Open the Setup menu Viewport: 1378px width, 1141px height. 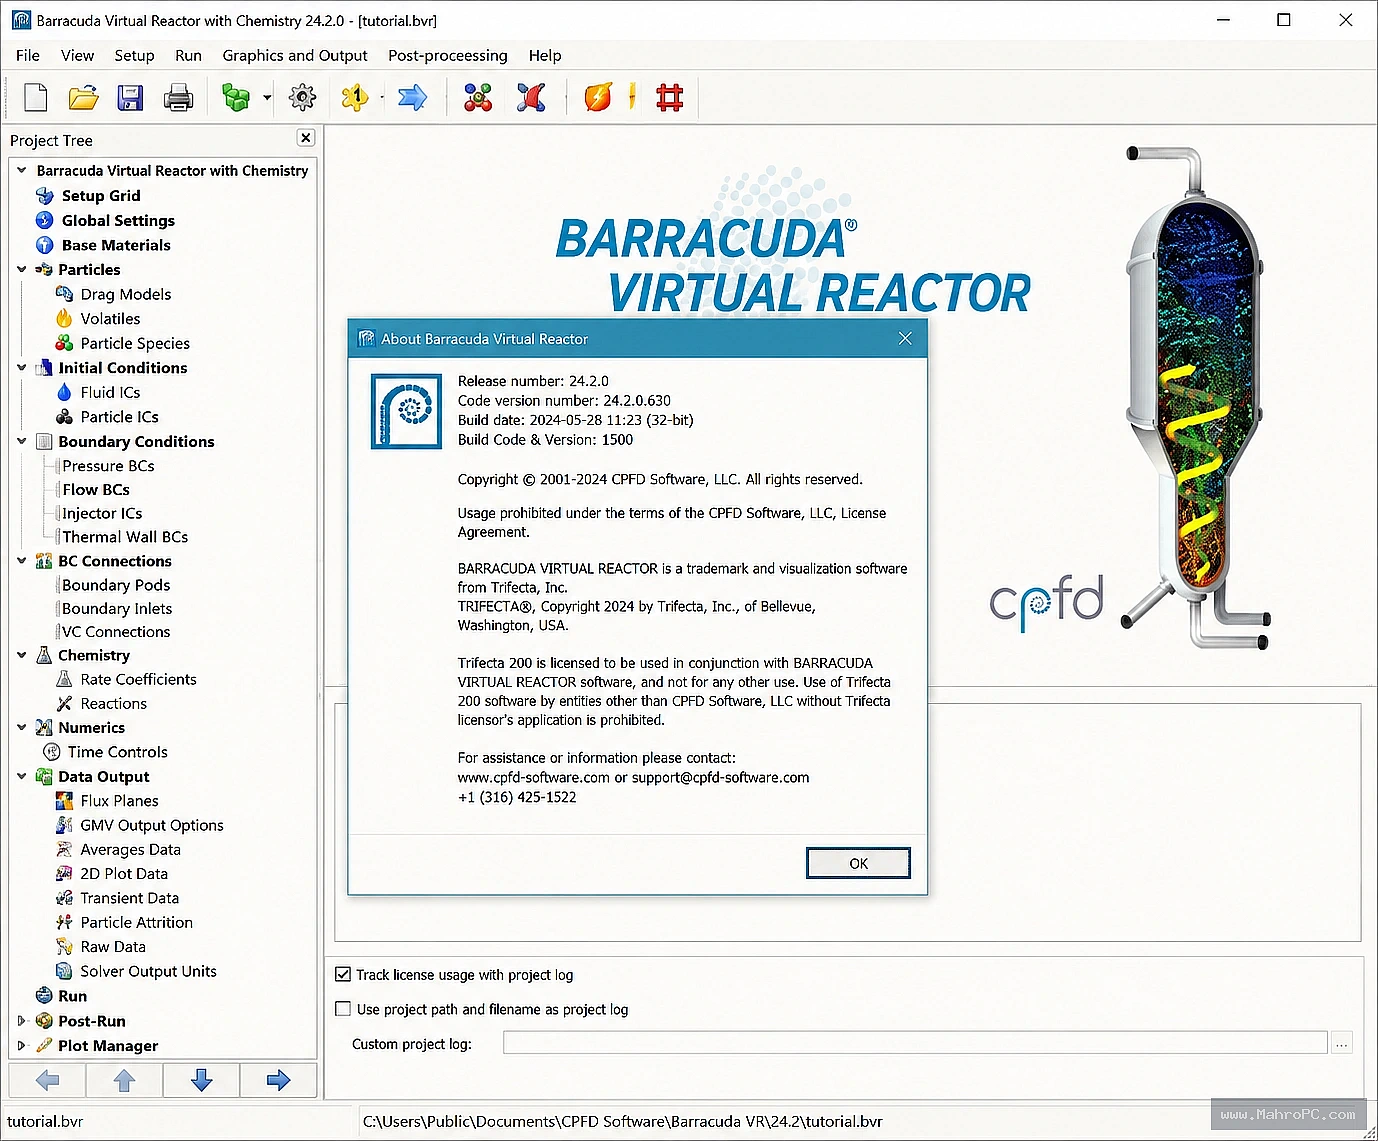click(134, 56)
